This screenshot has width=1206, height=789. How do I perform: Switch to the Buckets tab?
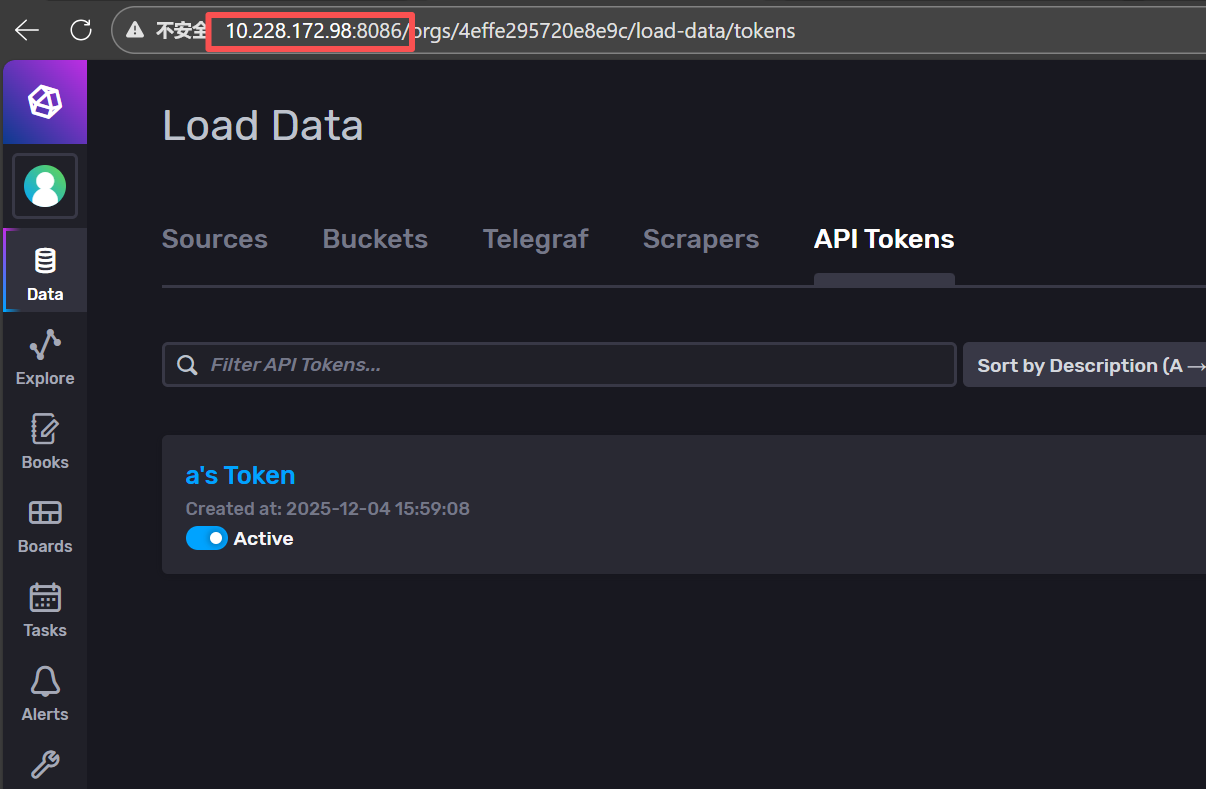[x=375, y=240]
